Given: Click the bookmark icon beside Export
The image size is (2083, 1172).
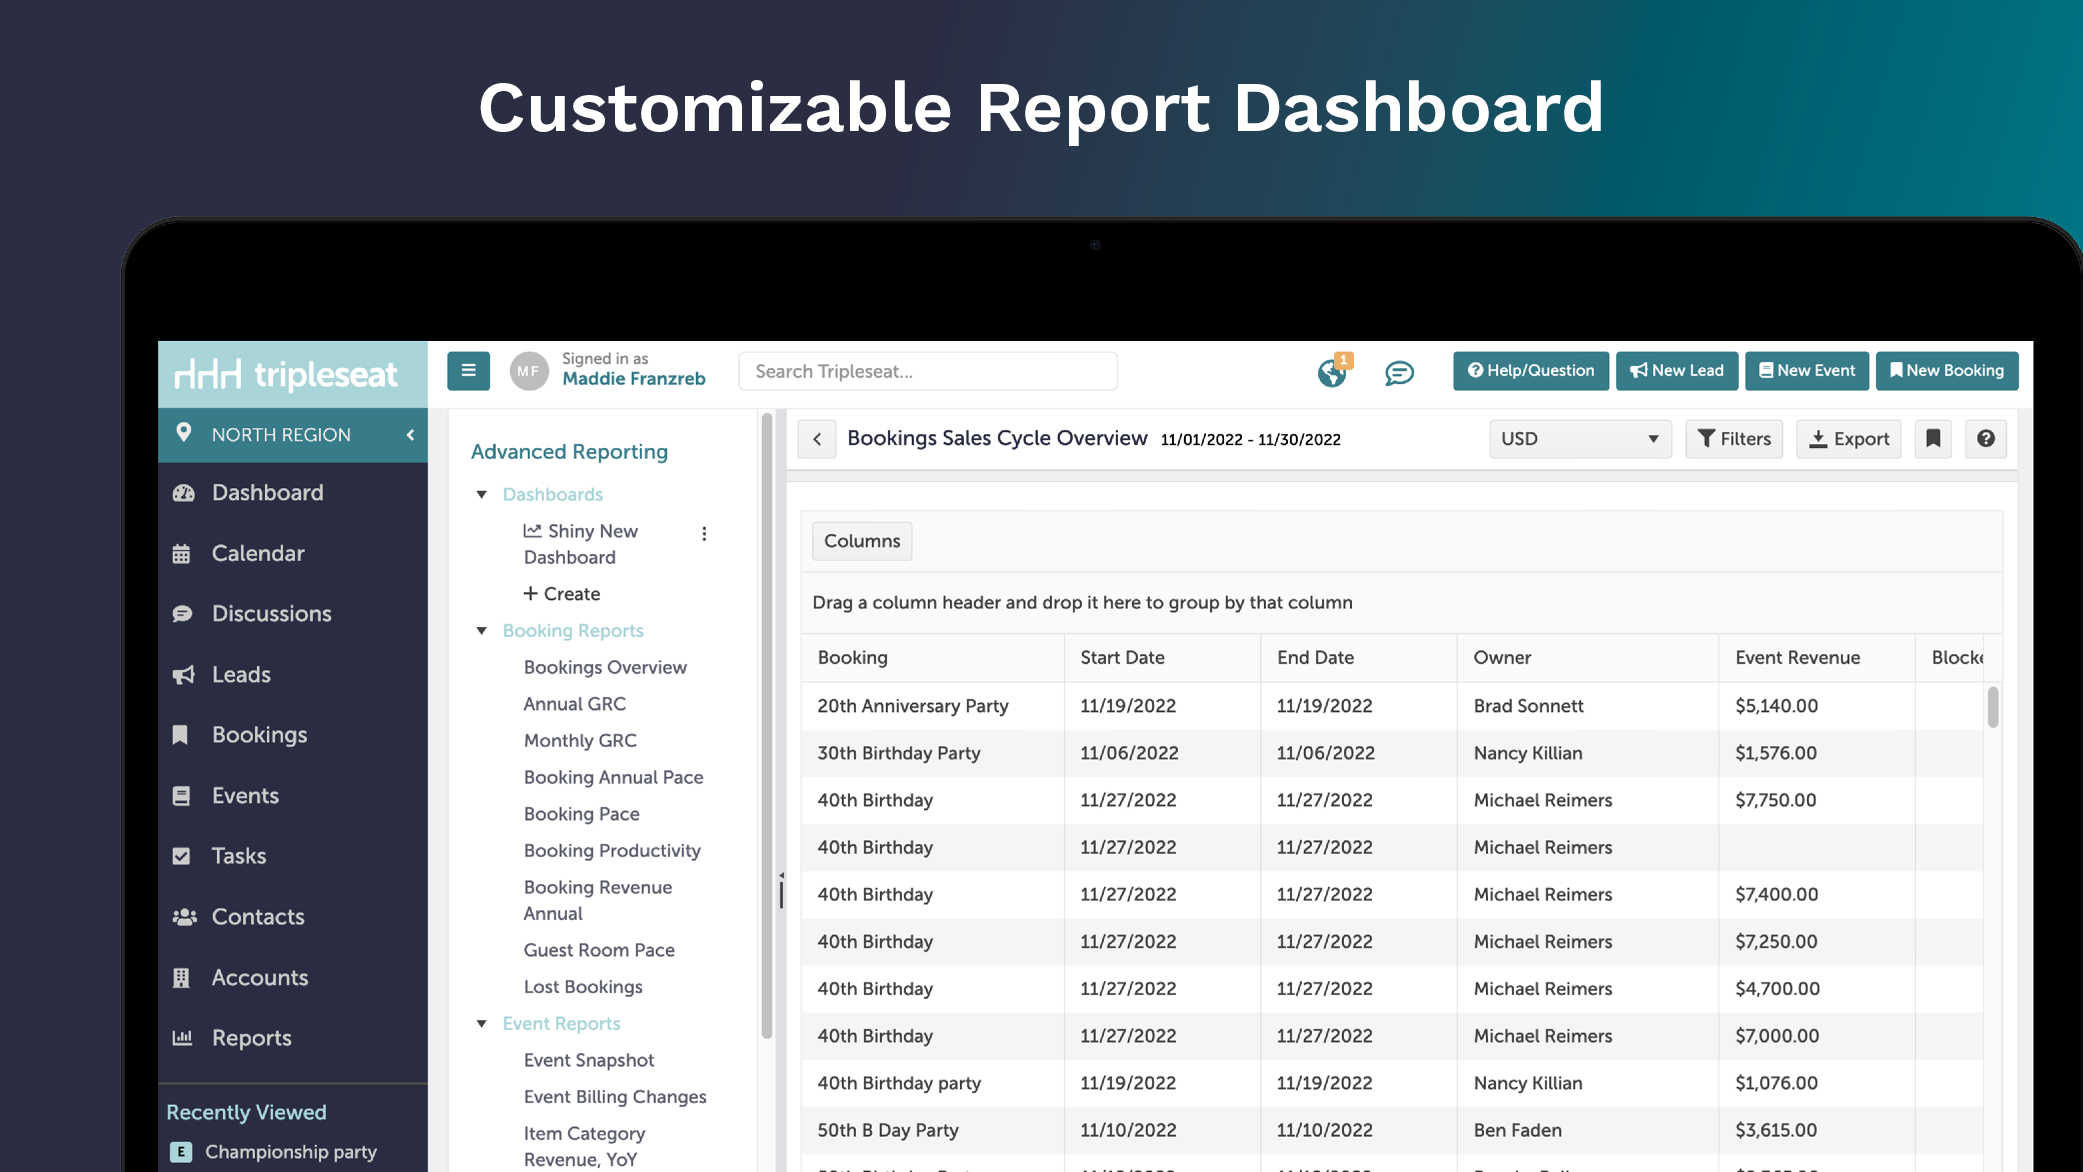Looking at the screenshot, I should click(x=1932, y=439).
